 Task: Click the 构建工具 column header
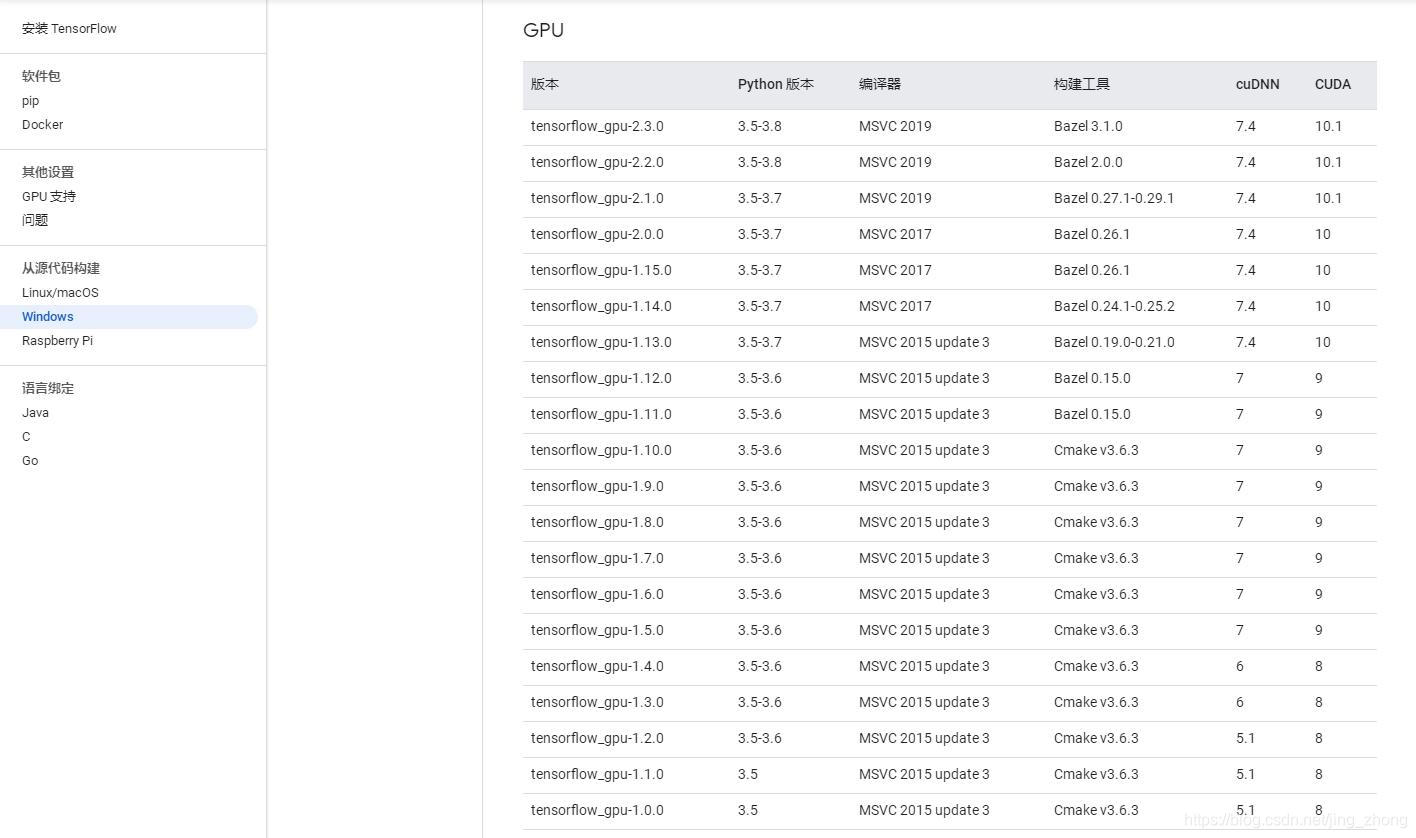click(1082, 85)
